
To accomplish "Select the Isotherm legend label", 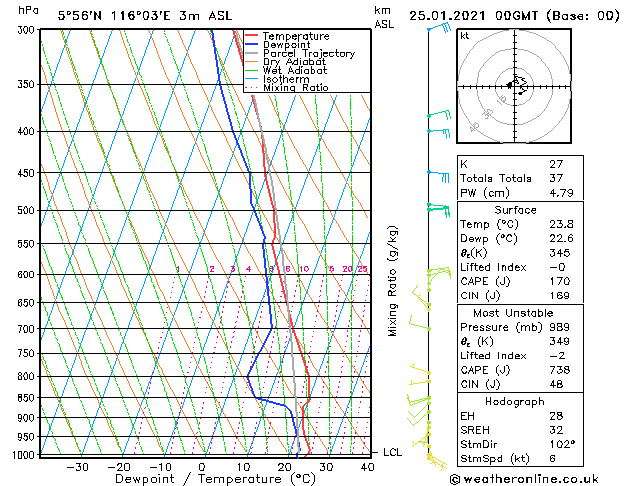I will (286, 79).
